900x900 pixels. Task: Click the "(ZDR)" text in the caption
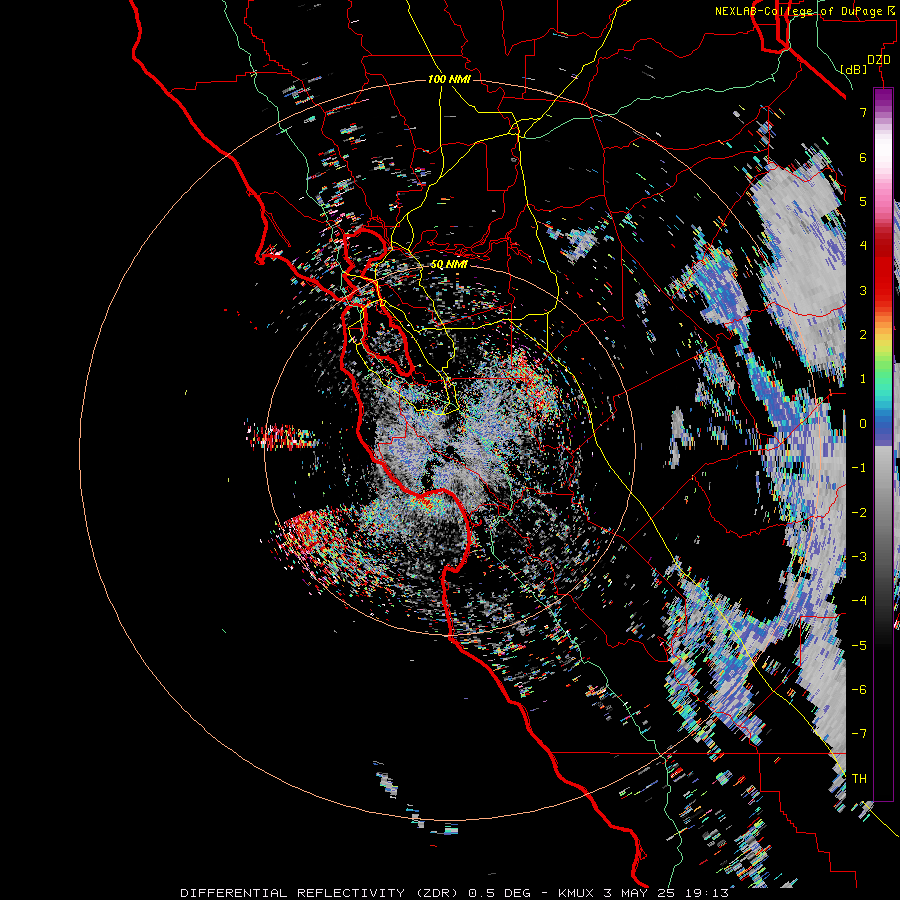point(436,893)
